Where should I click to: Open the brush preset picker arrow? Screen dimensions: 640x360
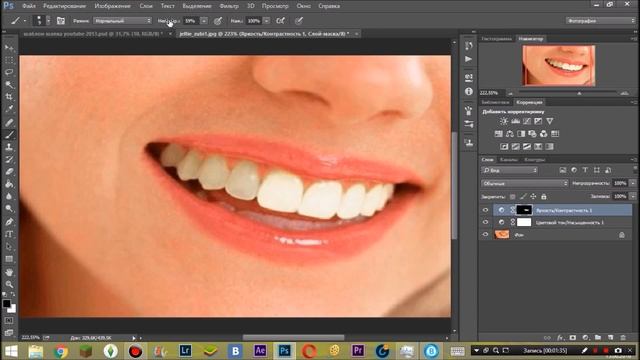click(x=48, y=20)
